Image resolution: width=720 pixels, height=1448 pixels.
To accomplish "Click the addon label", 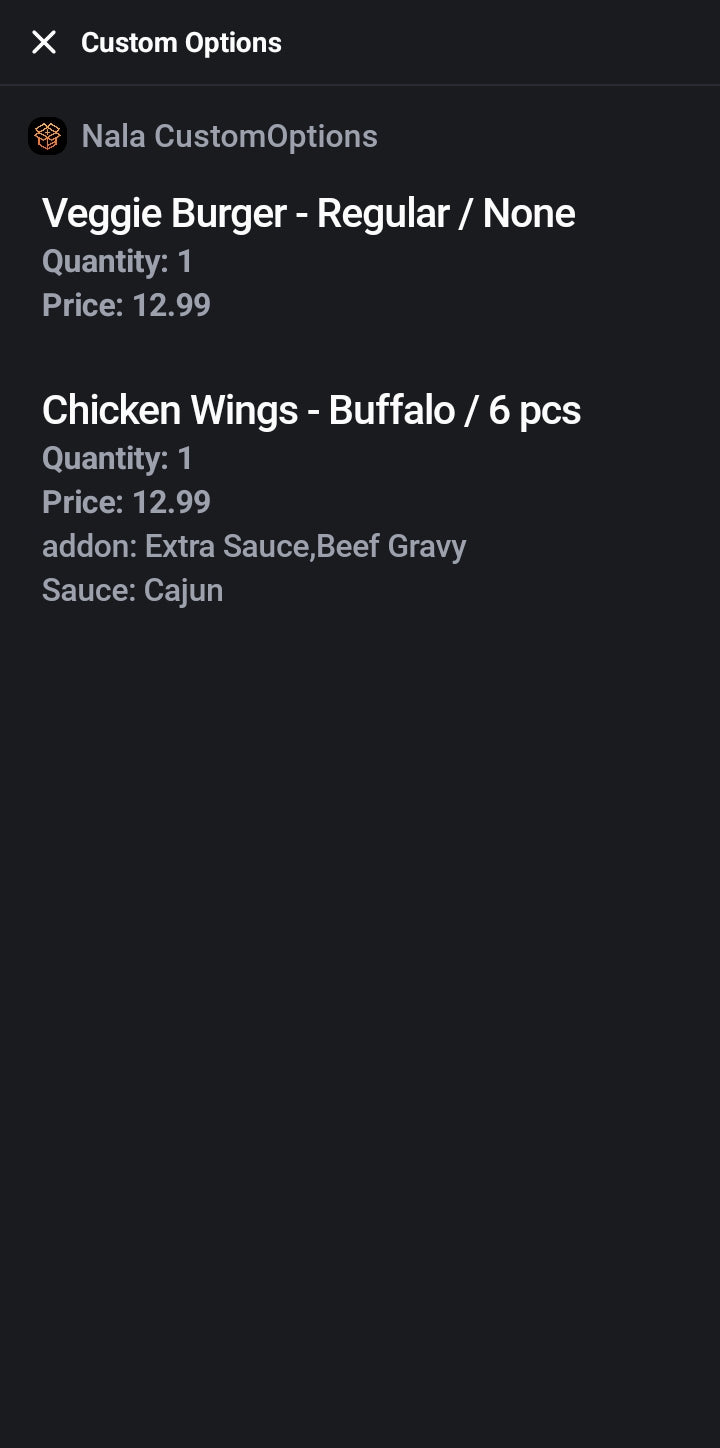I will tap(89, 546).
